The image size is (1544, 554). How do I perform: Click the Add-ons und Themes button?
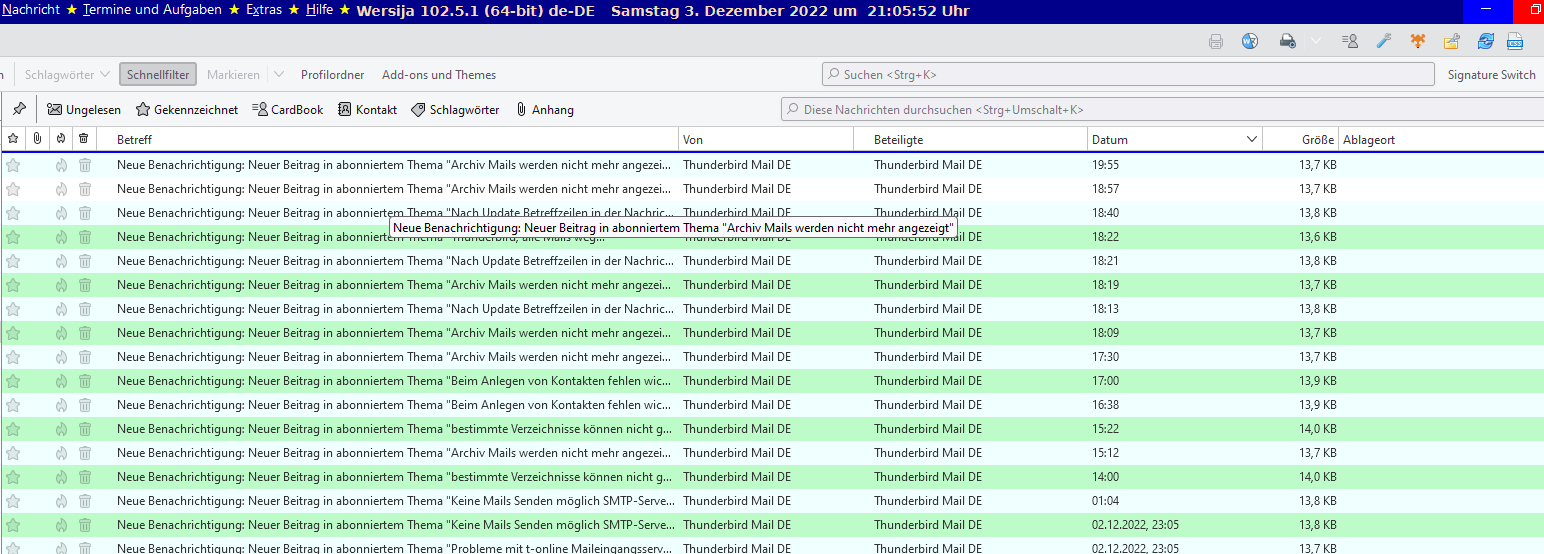[439, 75]
